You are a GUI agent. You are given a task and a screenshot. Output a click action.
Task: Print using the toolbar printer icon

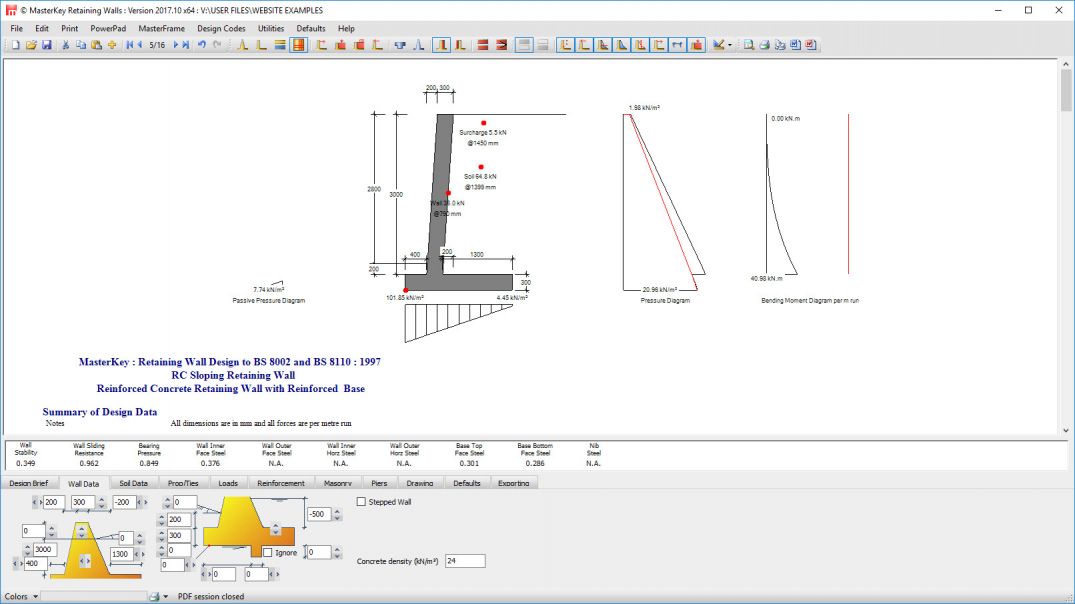(764, 45)
